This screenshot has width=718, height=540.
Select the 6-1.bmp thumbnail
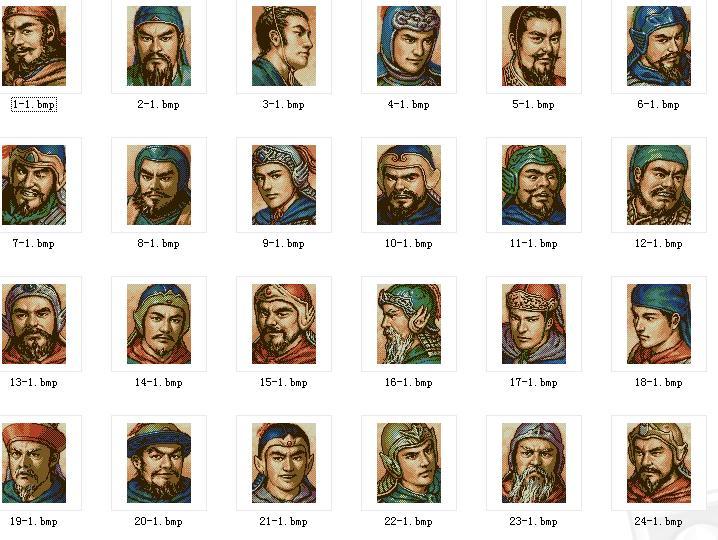pyautogui.click(x=659, y=46)
